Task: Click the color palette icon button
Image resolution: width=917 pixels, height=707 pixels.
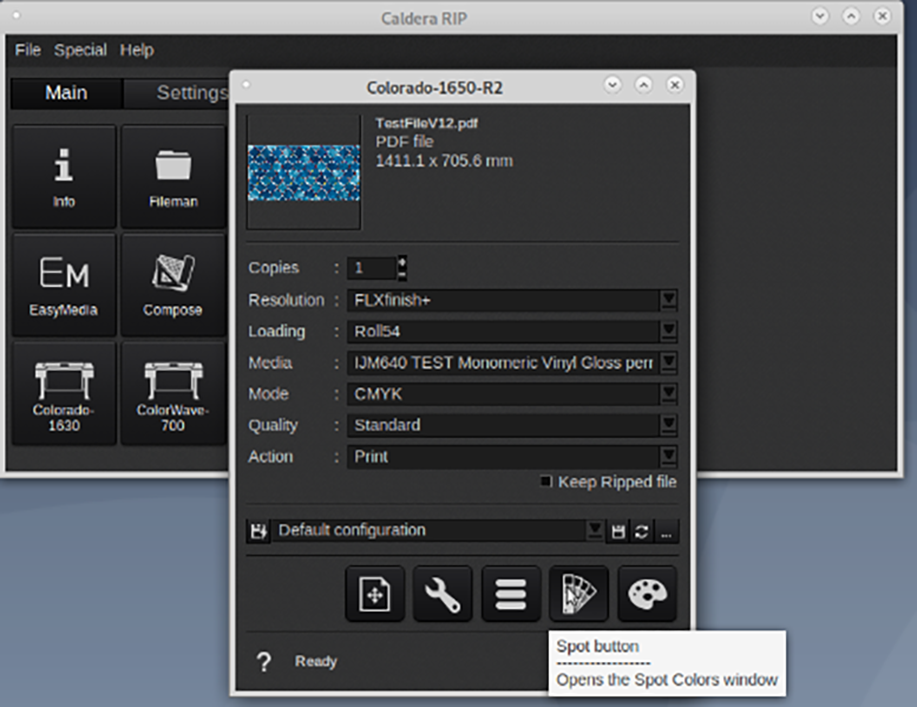Action: pyautogui.click(x=647, y=595)
